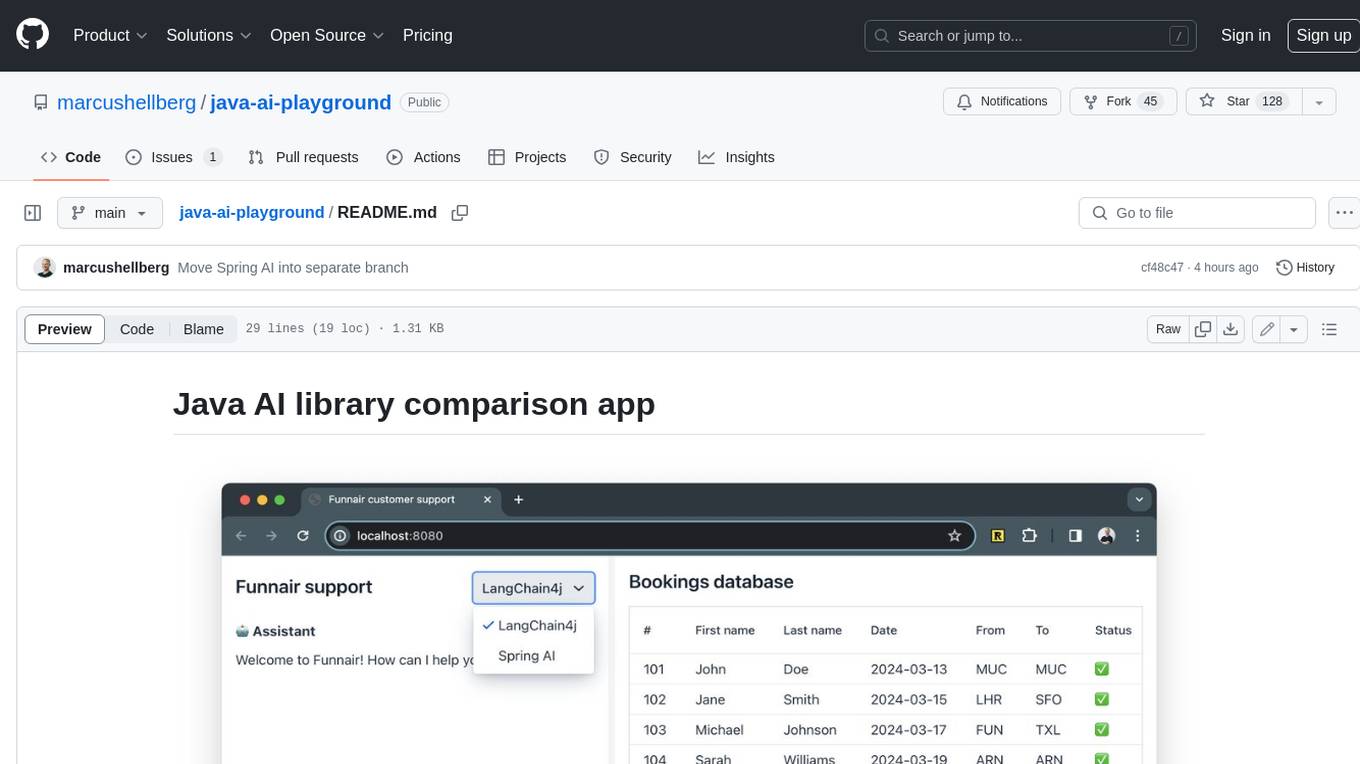Viewport: 1360px width, 764px height.
Task: Expand the file tree side panel
Action: click(32, 213)
